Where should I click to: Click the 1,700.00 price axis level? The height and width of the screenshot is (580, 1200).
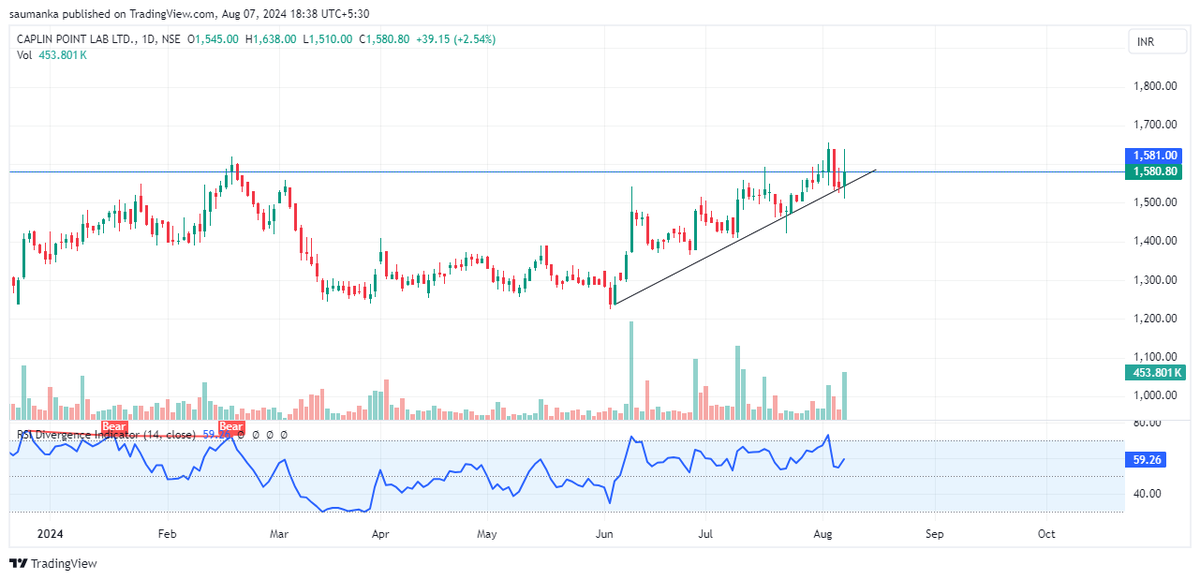(x=1154, y=125)
